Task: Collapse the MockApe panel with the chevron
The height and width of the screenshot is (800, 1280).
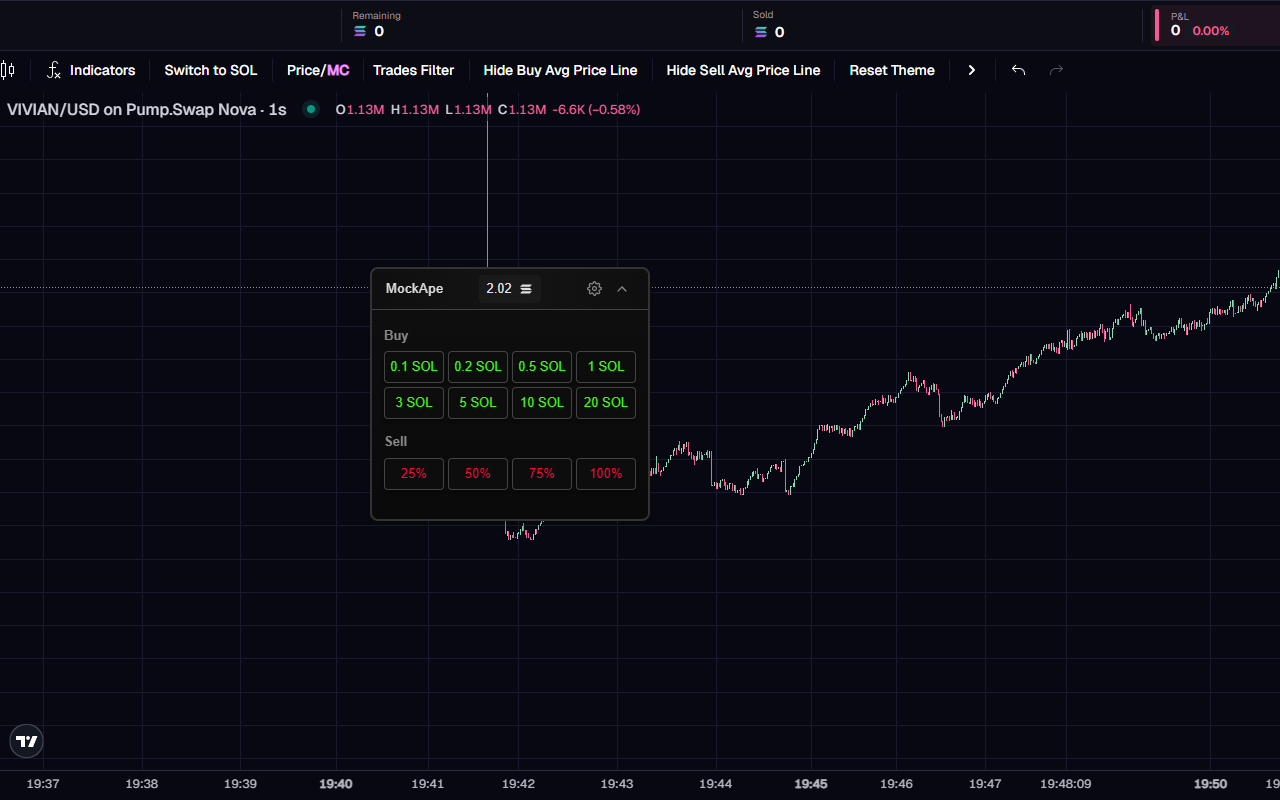Action: coord(622,288)
